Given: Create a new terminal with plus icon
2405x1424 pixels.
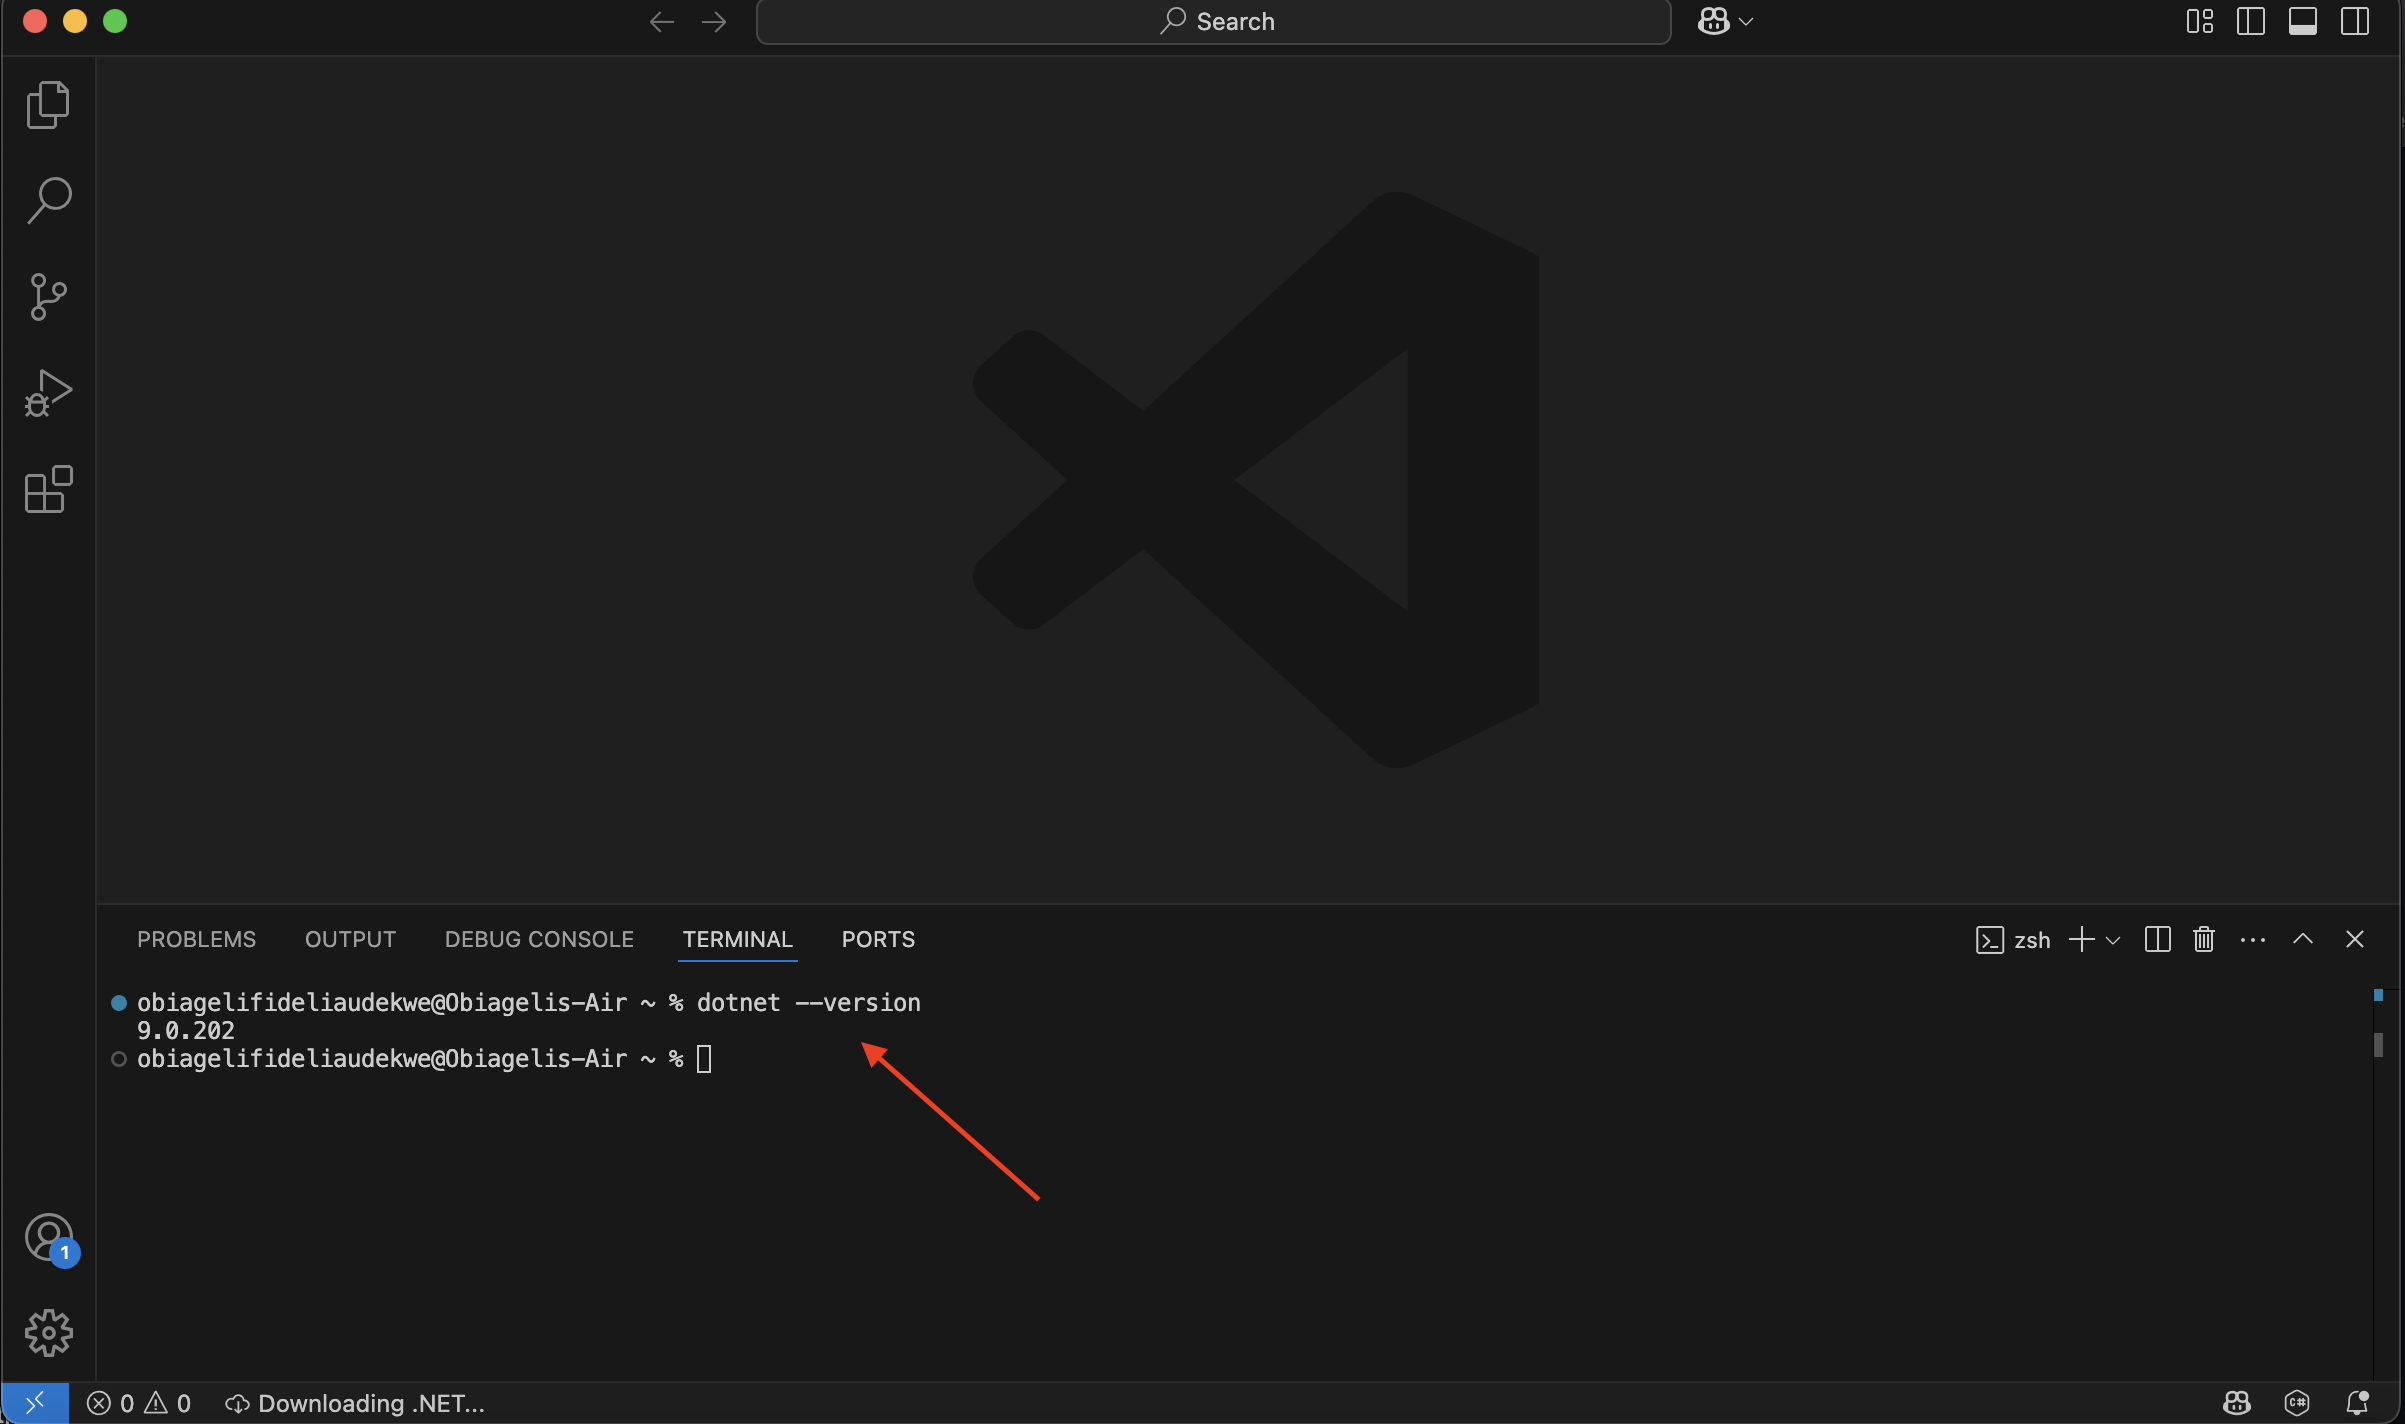Looking at the screenshot, I should point(2081,939).
